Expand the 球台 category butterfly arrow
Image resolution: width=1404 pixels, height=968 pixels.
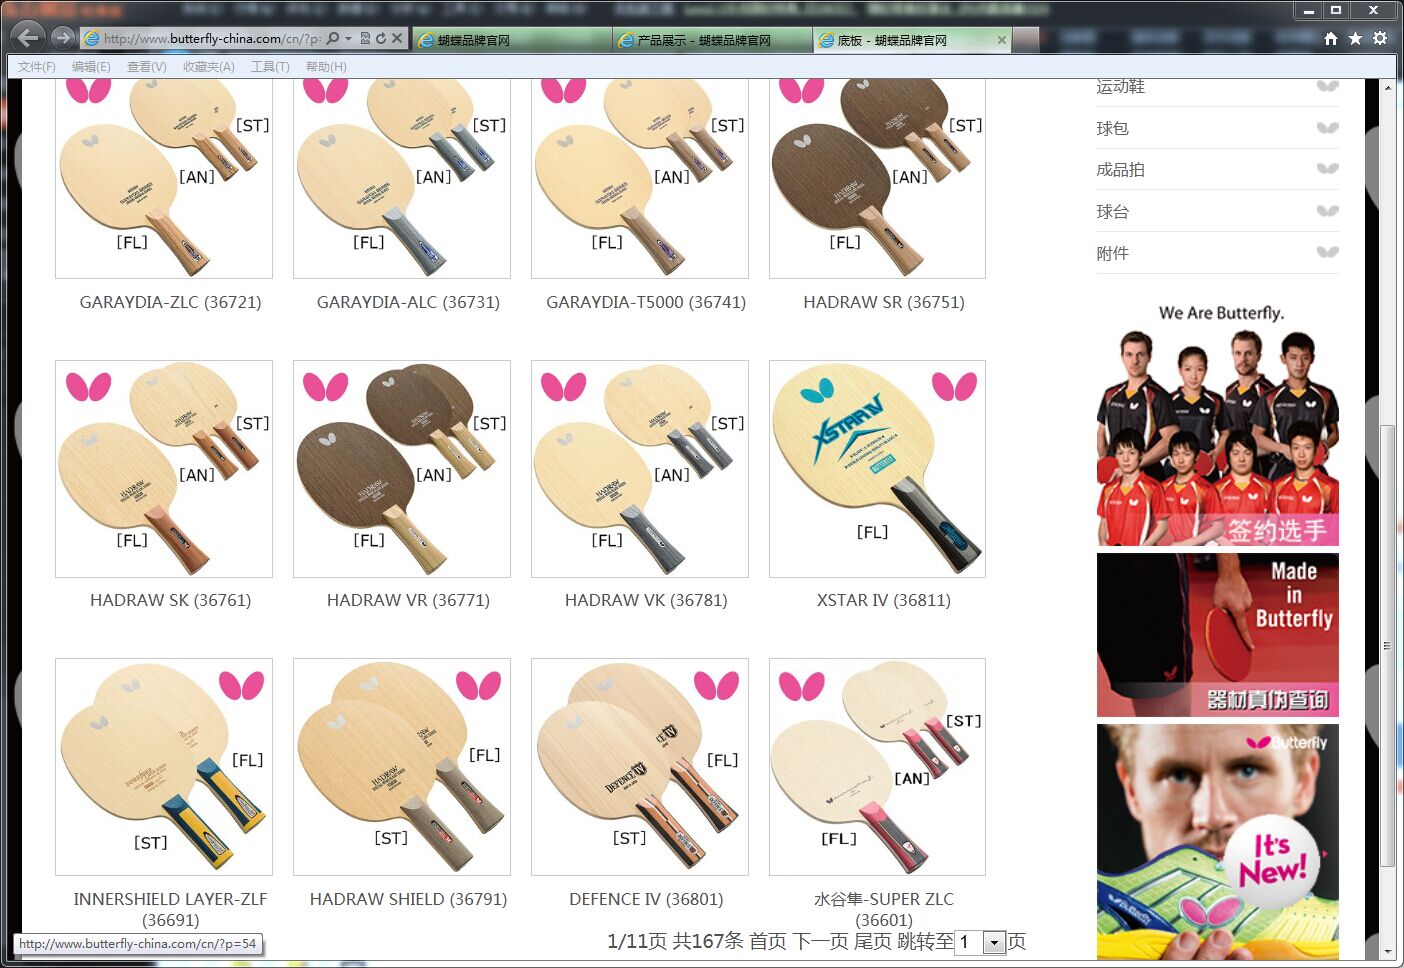[1327, 211]
